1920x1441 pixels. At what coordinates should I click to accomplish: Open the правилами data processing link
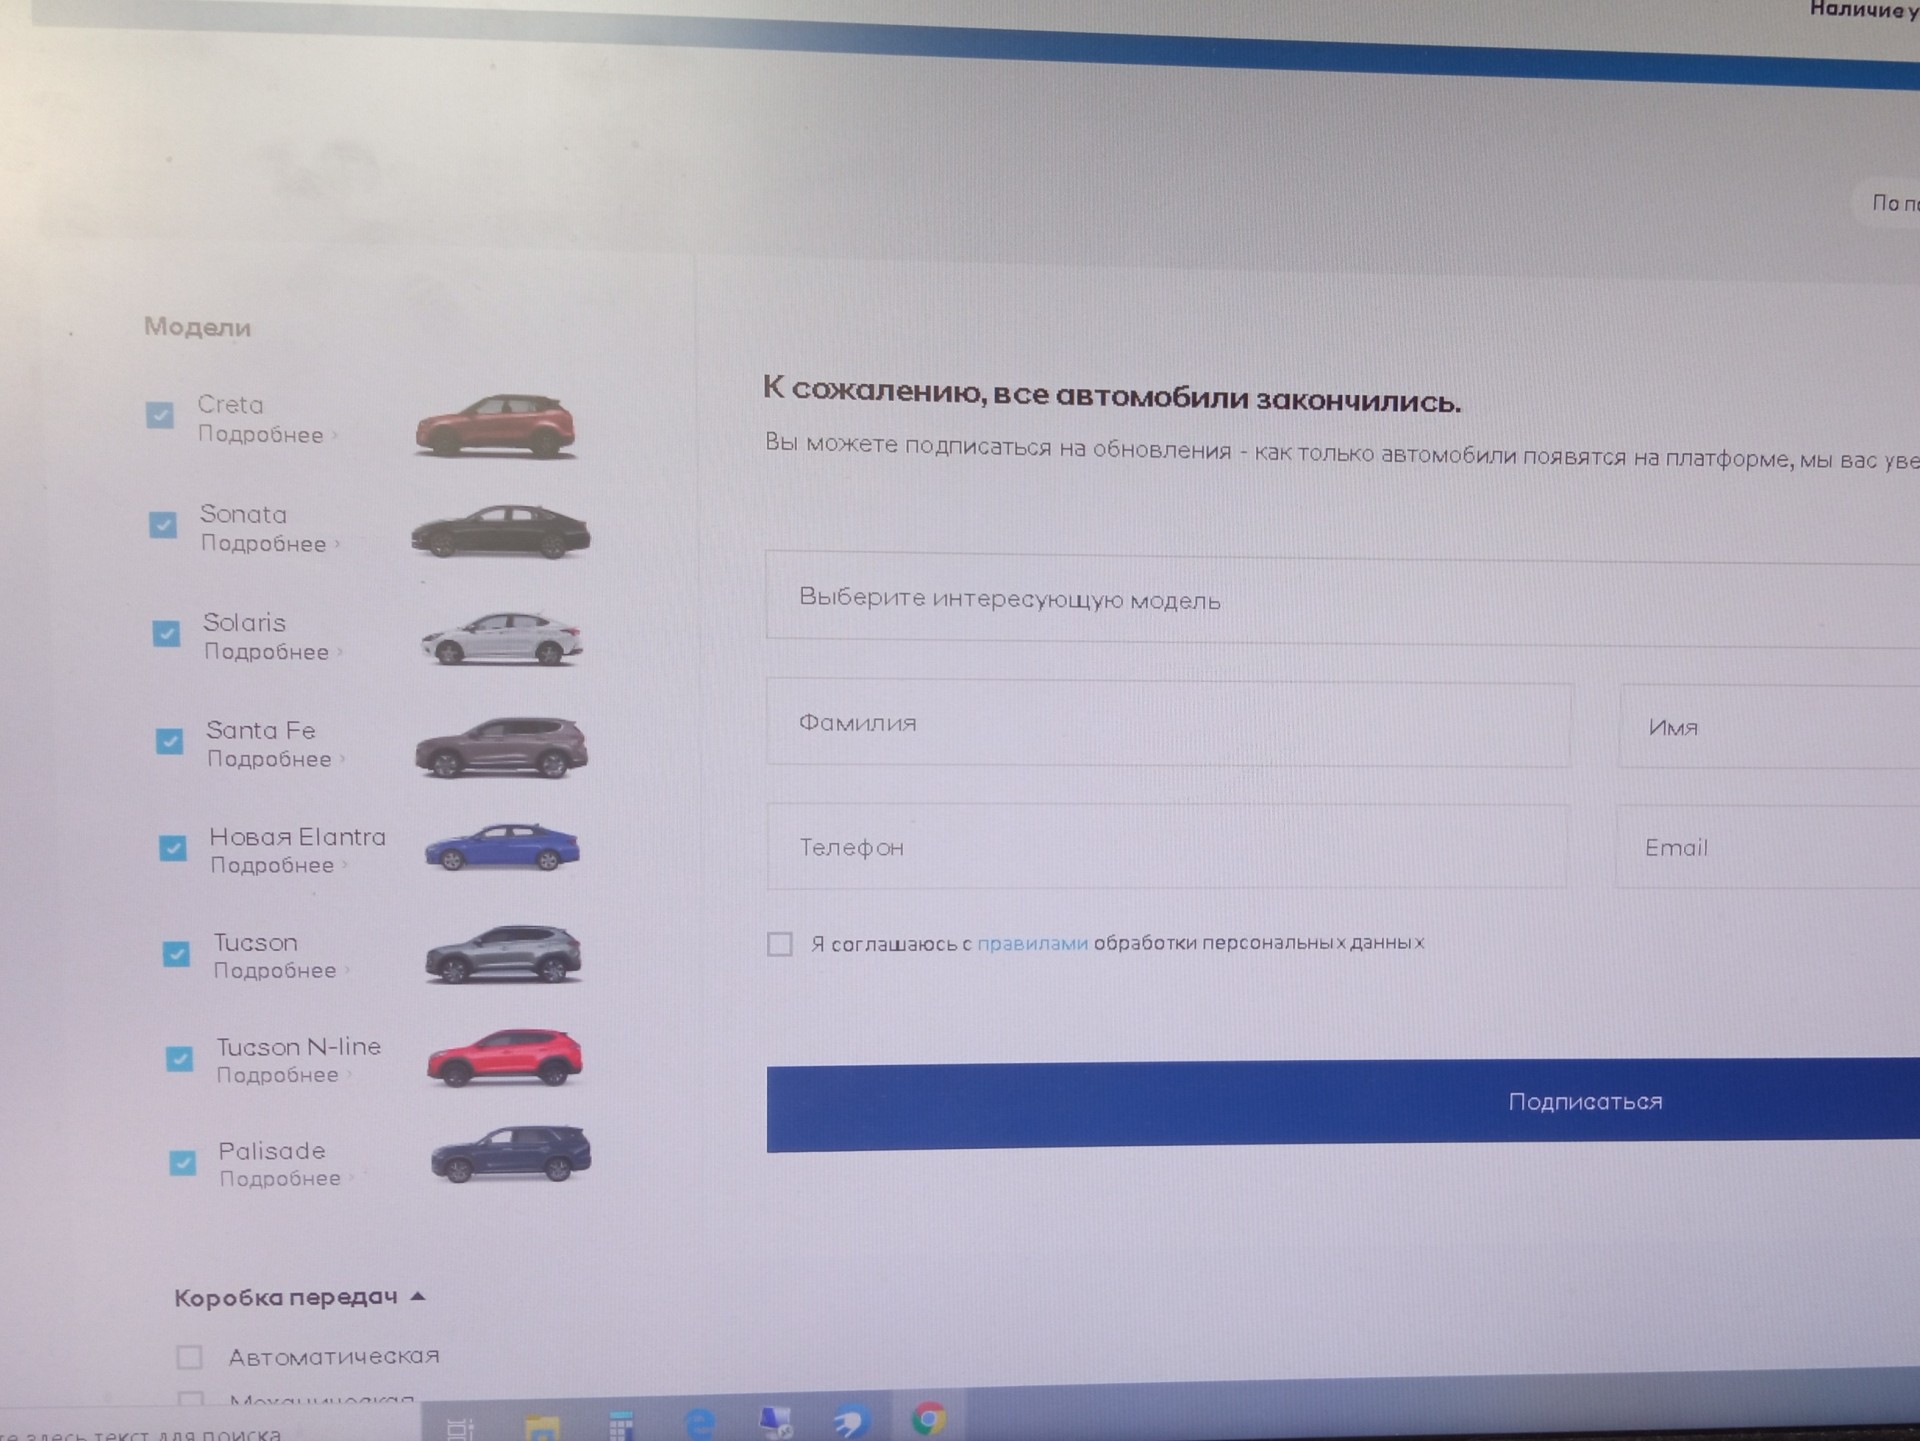coord(1032,943)
